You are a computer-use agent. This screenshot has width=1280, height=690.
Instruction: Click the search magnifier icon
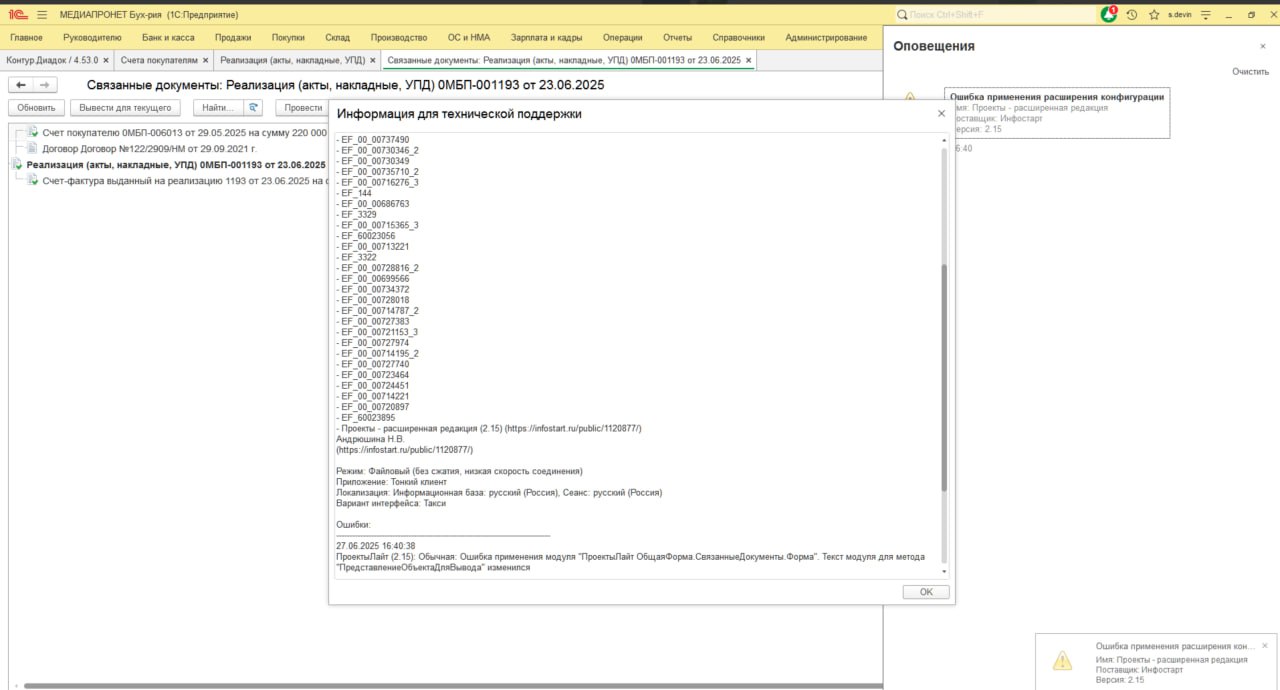tap(902, 15)
